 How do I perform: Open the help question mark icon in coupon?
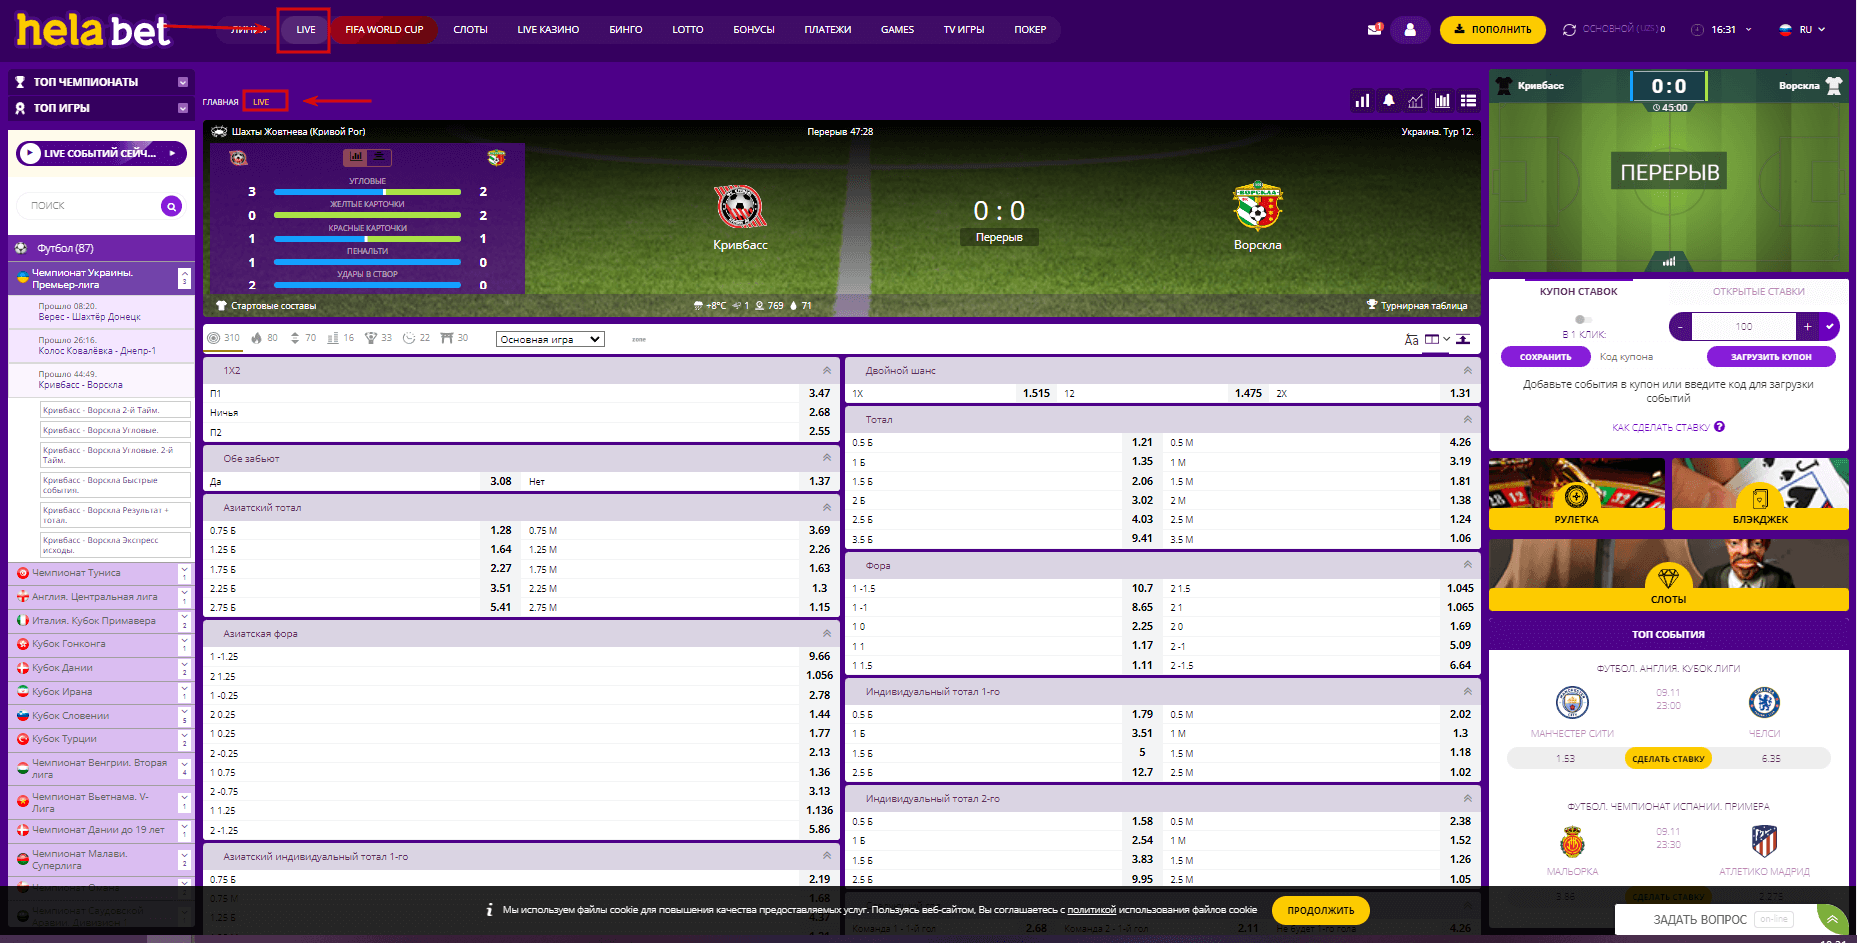pyautogui.click(x=1719, y=427)
